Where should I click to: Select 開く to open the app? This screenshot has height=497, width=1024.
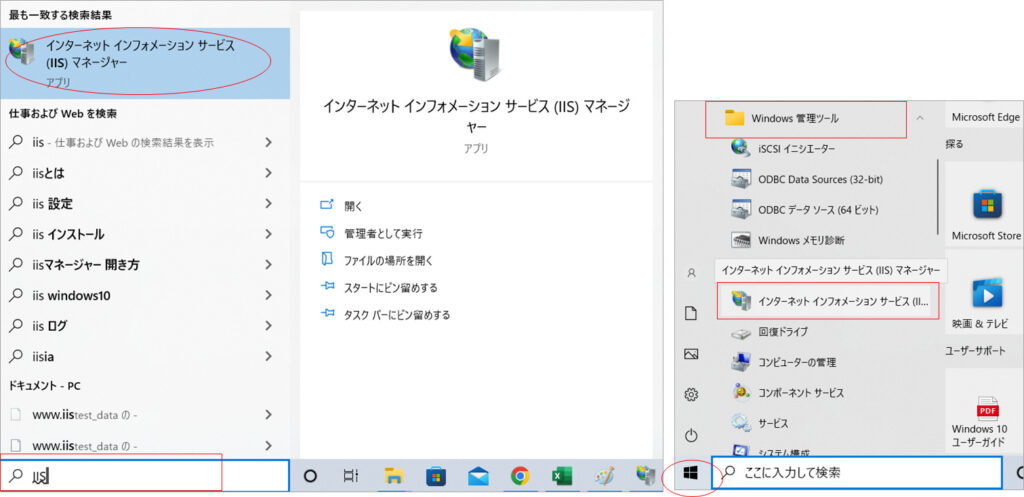(353, 206)
